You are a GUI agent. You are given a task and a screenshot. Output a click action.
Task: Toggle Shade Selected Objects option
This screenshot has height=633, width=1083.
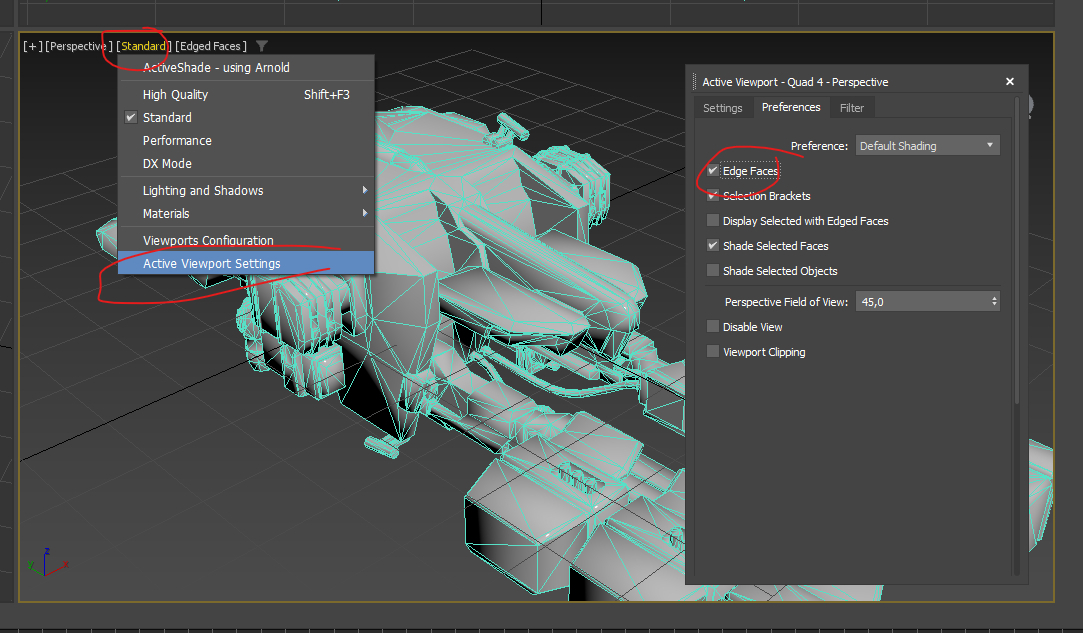click(713, 271)
